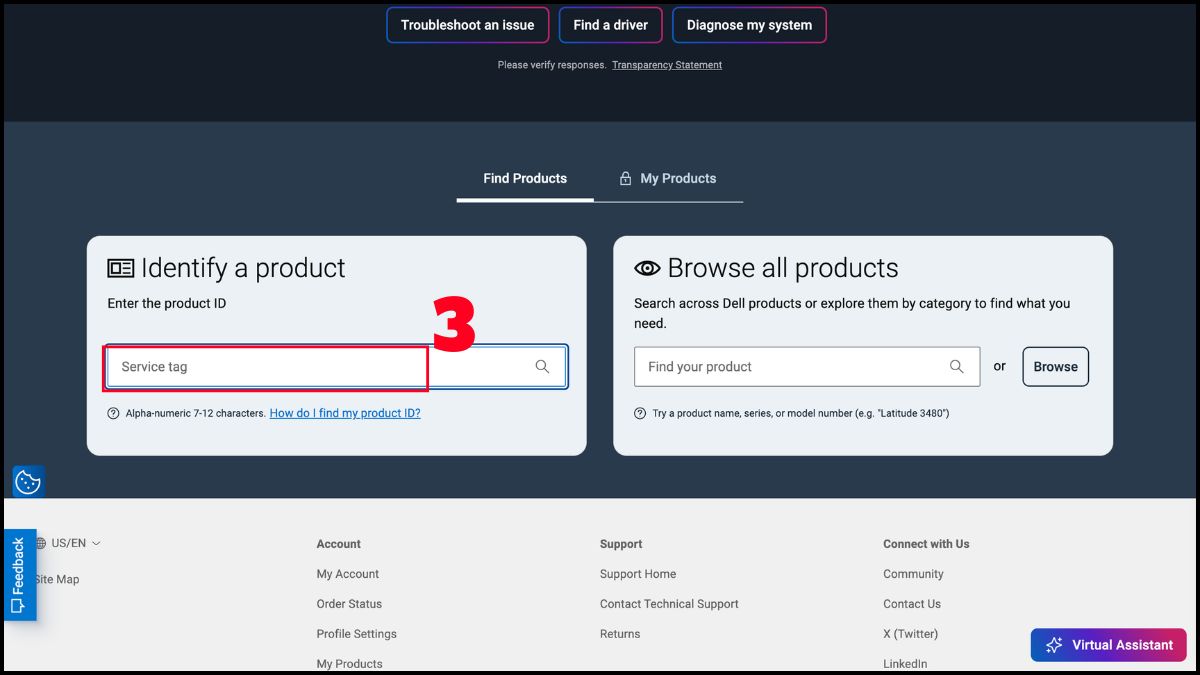Open the Virtual Assistant chat
The width and height of the screenshot is (1200, 675).
click(x=1109, y=645)
